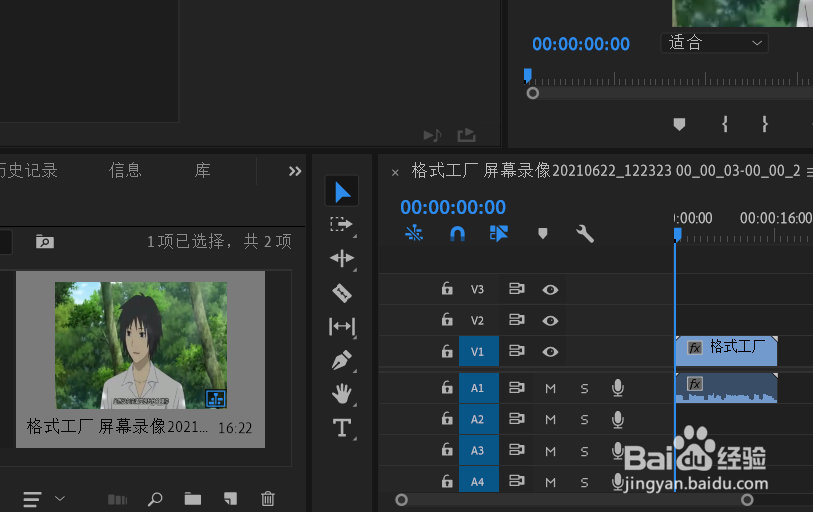The height and width of the screenshot is (512, 813).
Task: Select the Ripple Edit tool
Action: pos(342,258)
